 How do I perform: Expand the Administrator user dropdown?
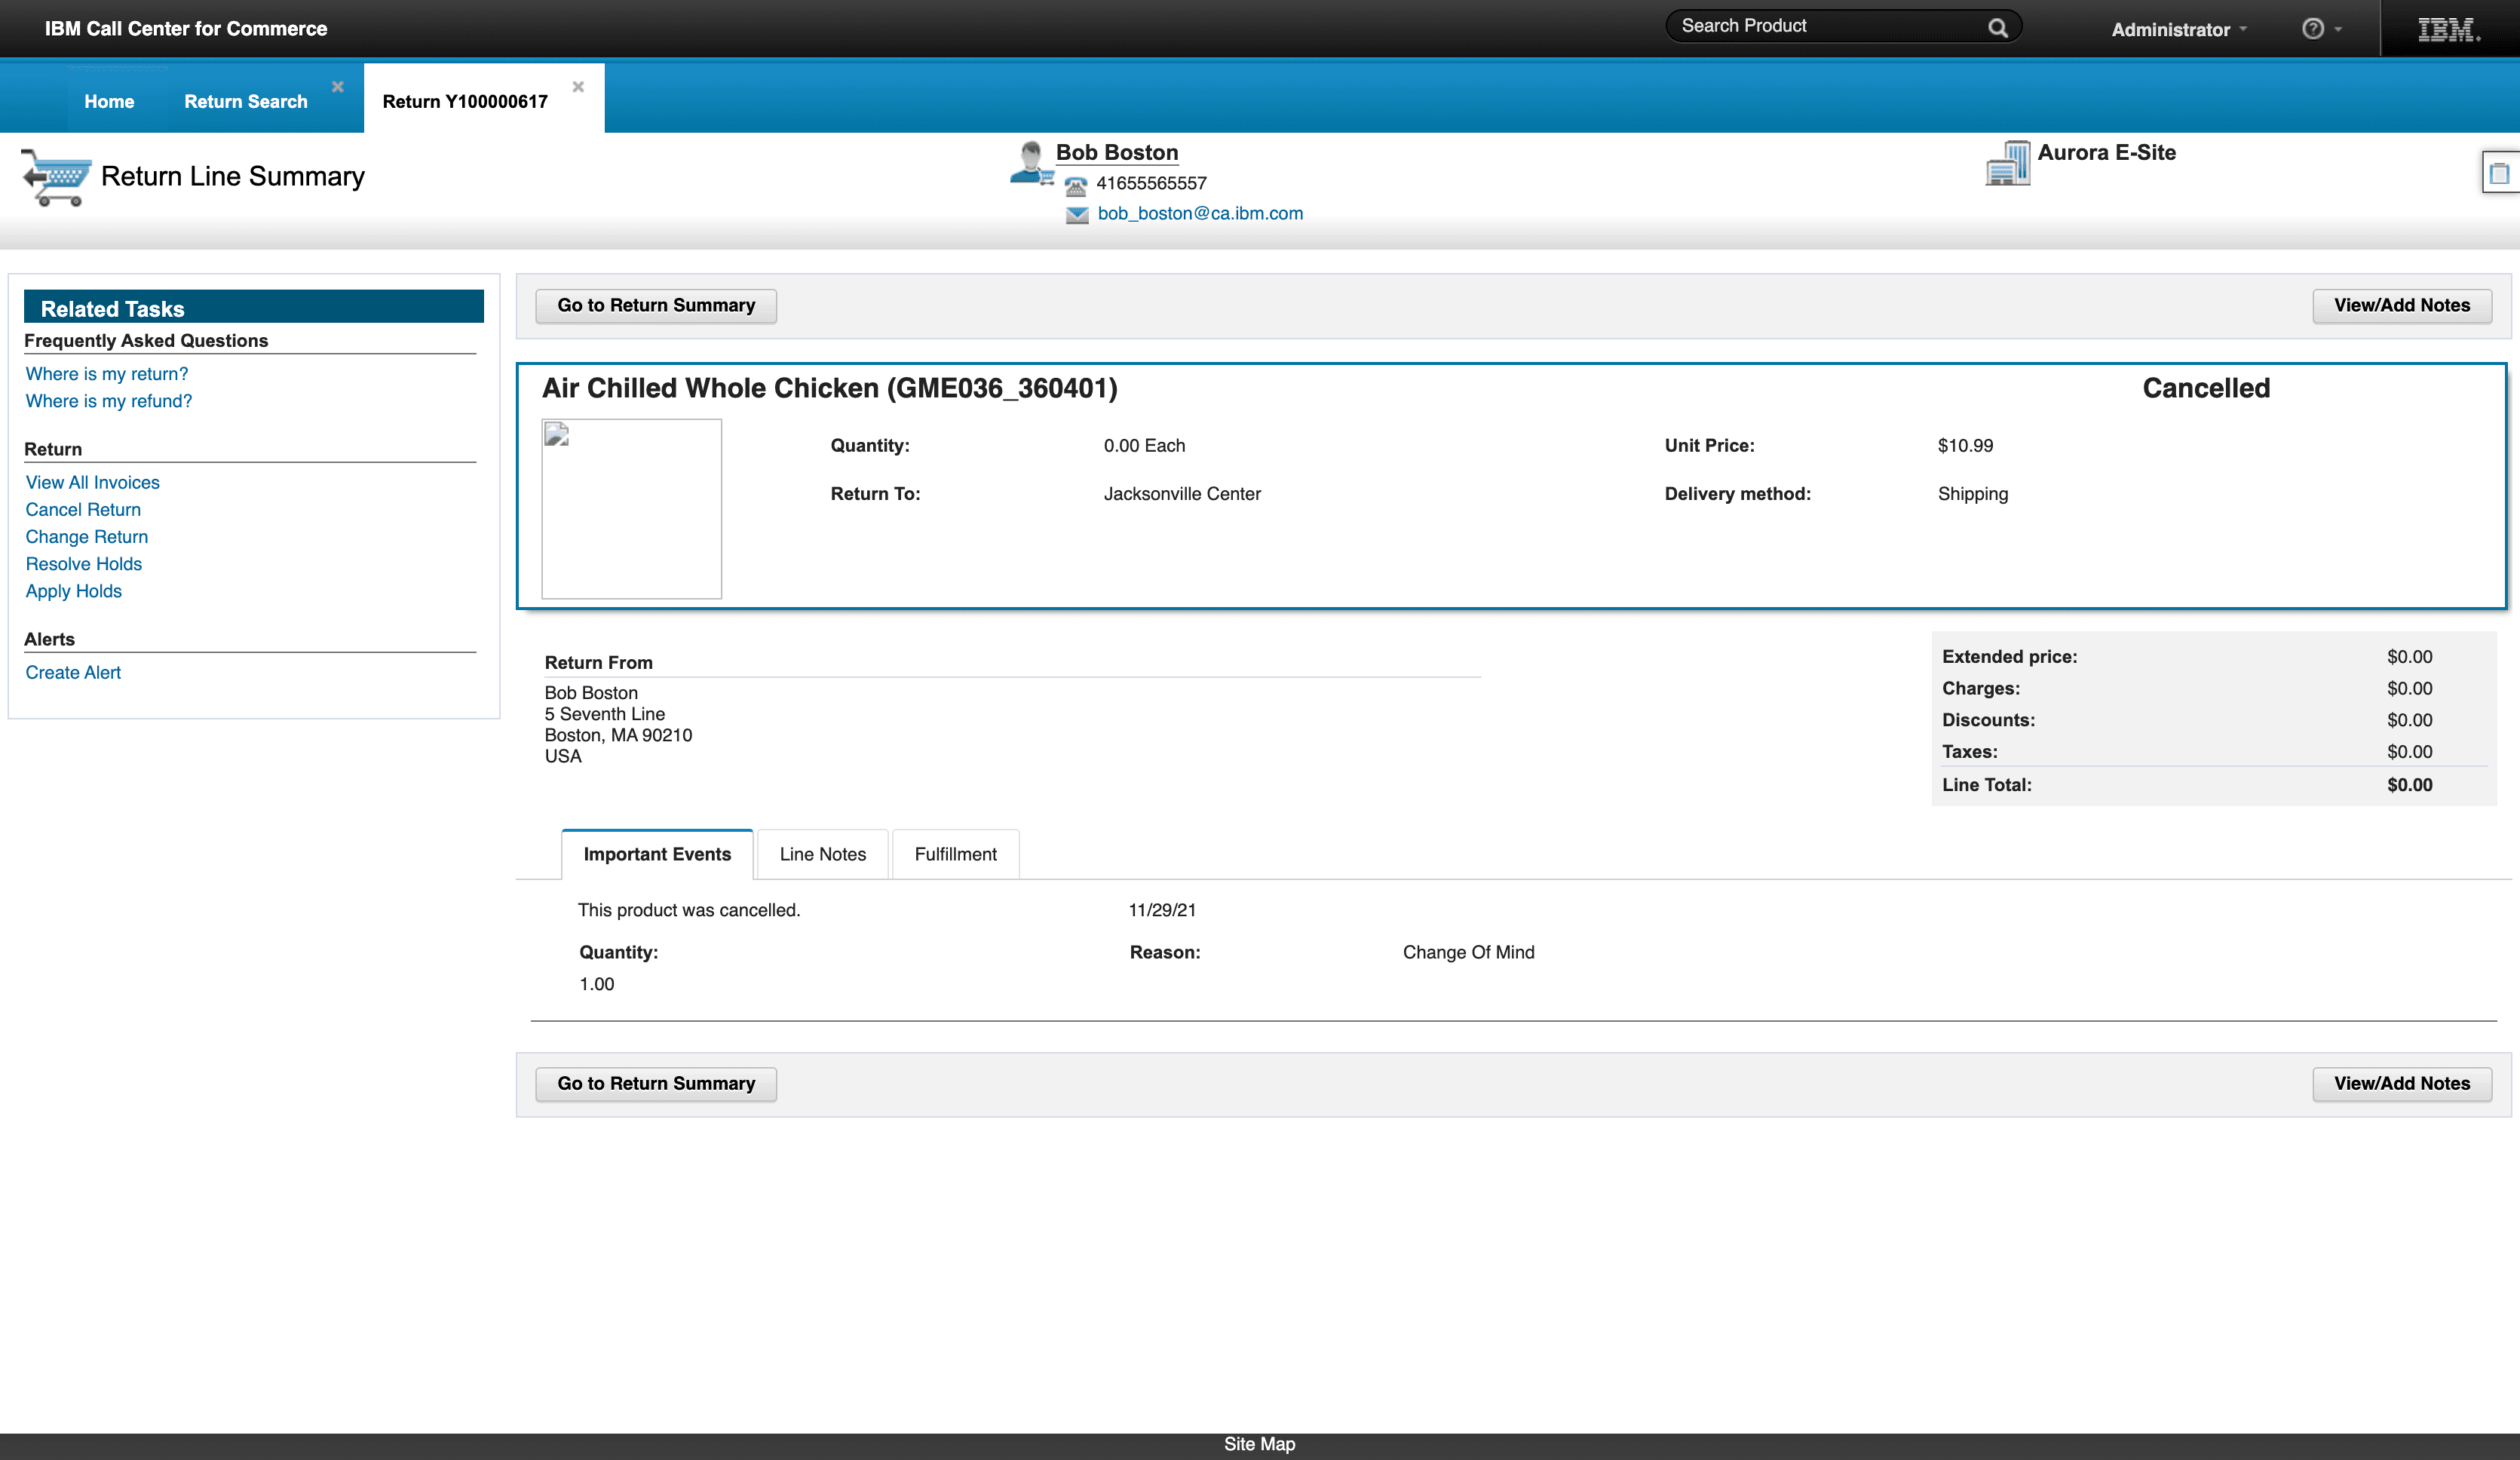point(2179,30)
